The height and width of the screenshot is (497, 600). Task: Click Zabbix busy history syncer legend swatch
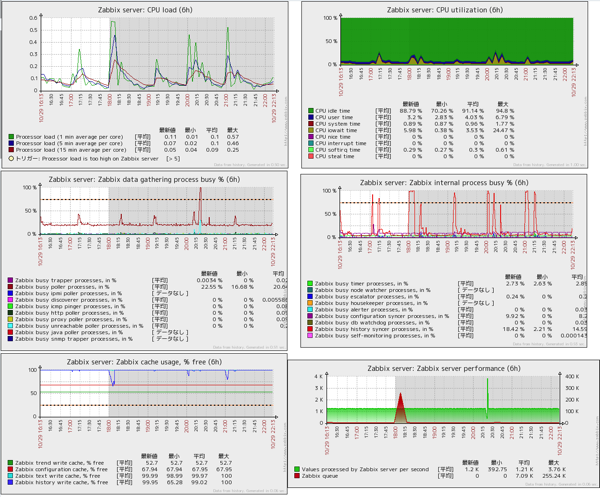pos(310,329)
